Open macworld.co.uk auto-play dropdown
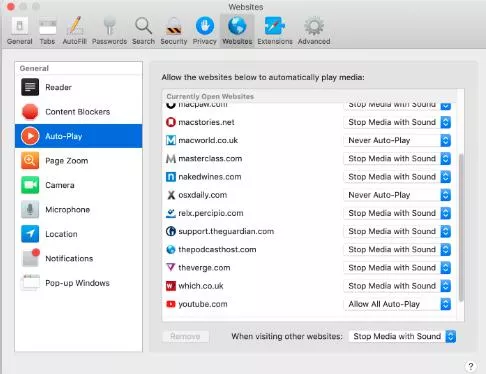 [397, 140]
